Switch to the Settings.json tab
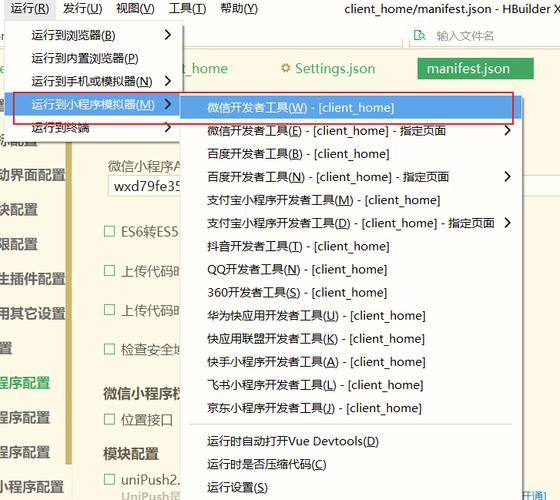Viewport: 560px width, 500px height. pyautogui.click(x=335, y=68)
